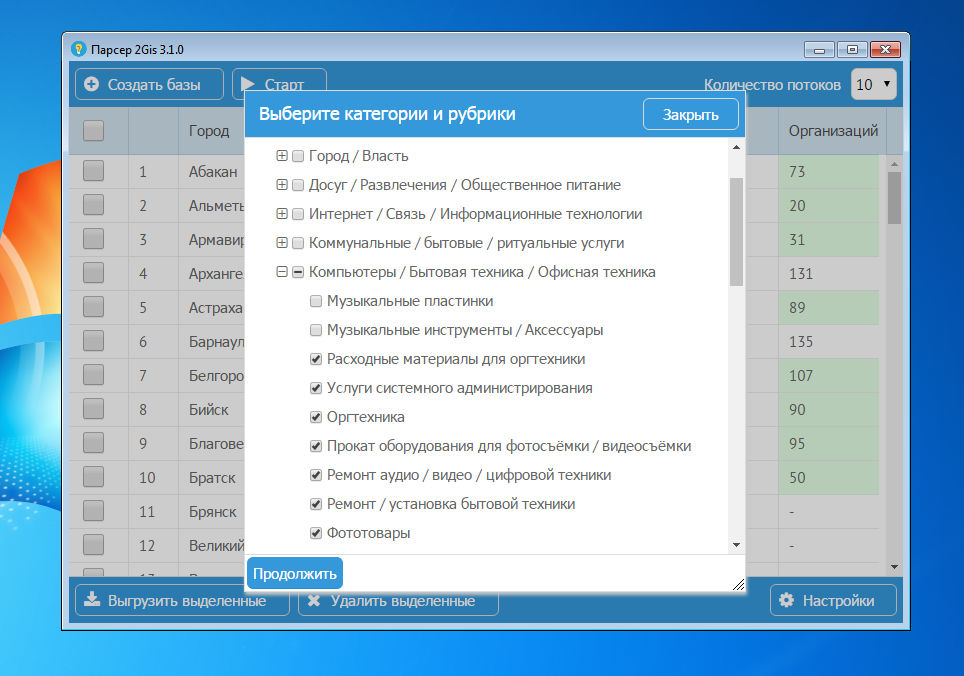Collapse the Компьютеры / Бытовая техника category
The width and height of the screenshot is (964, 676).
pos(282,272)
